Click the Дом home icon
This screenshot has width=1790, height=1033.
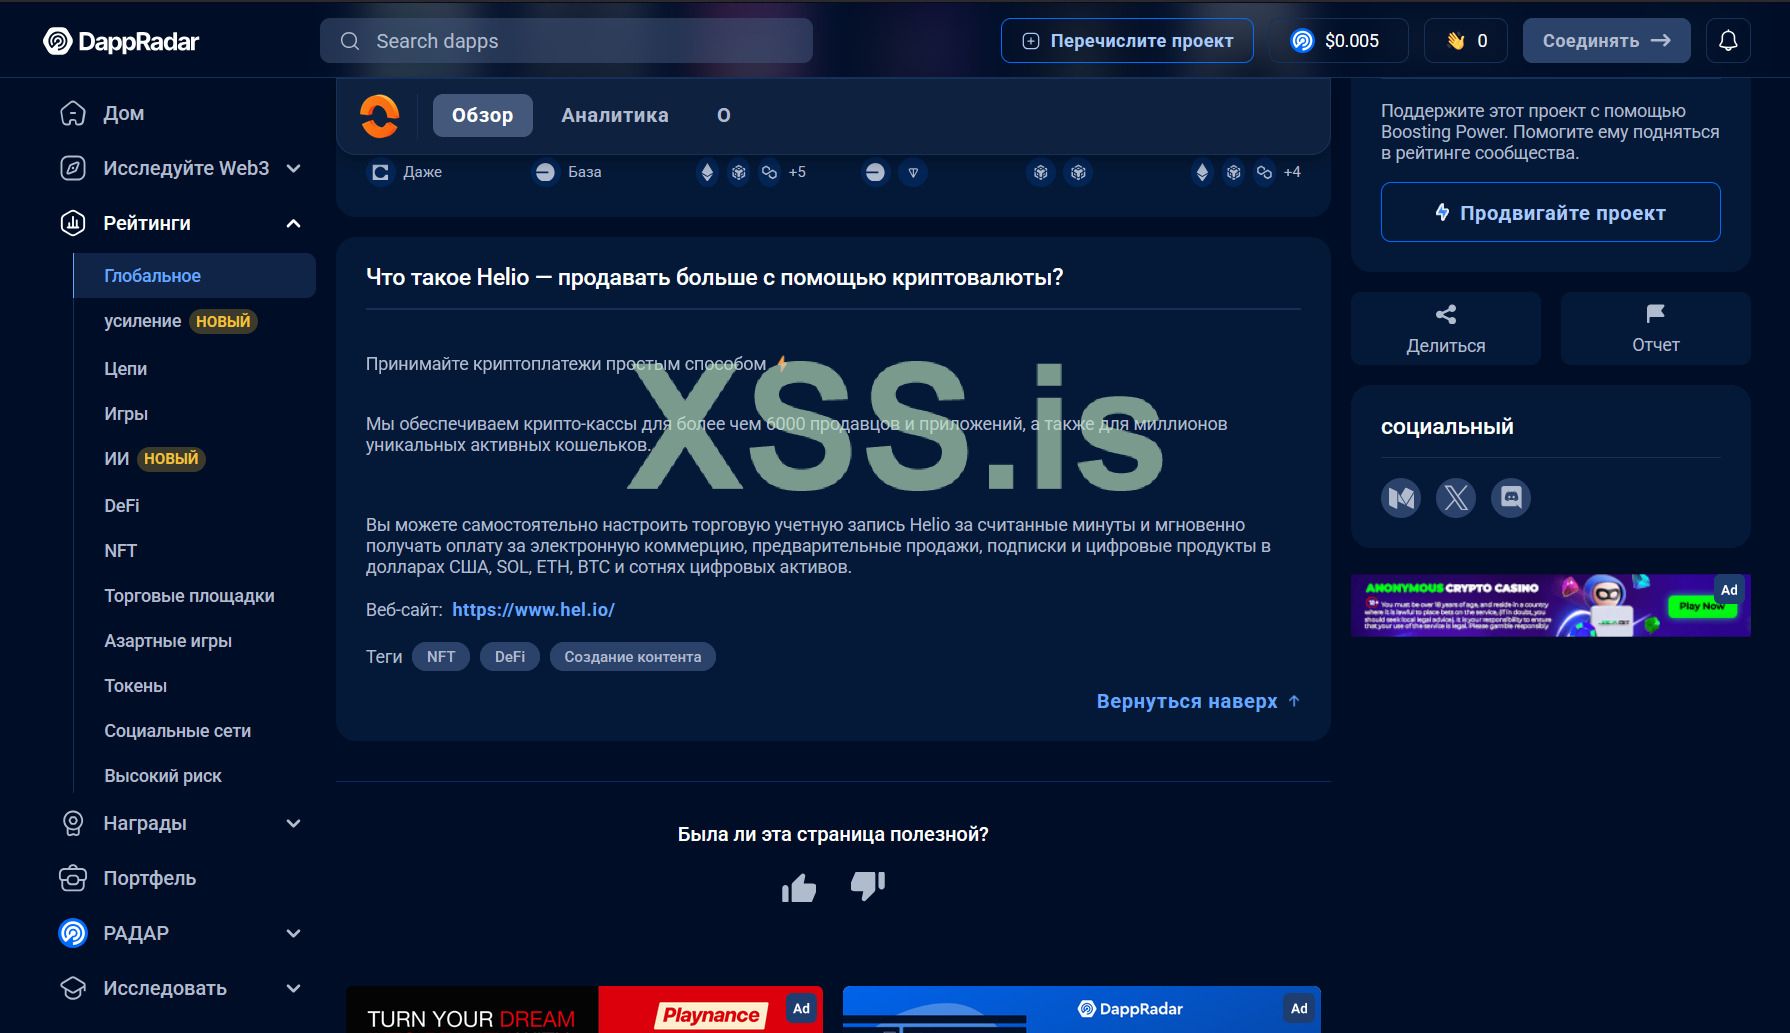click(x=73, y=114)
